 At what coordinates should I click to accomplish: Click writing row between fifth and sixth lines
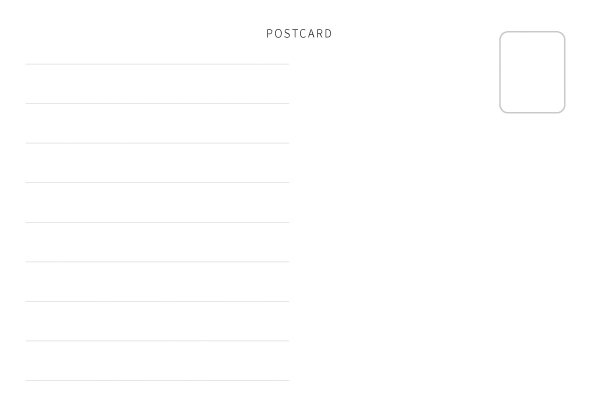[157, 242]
